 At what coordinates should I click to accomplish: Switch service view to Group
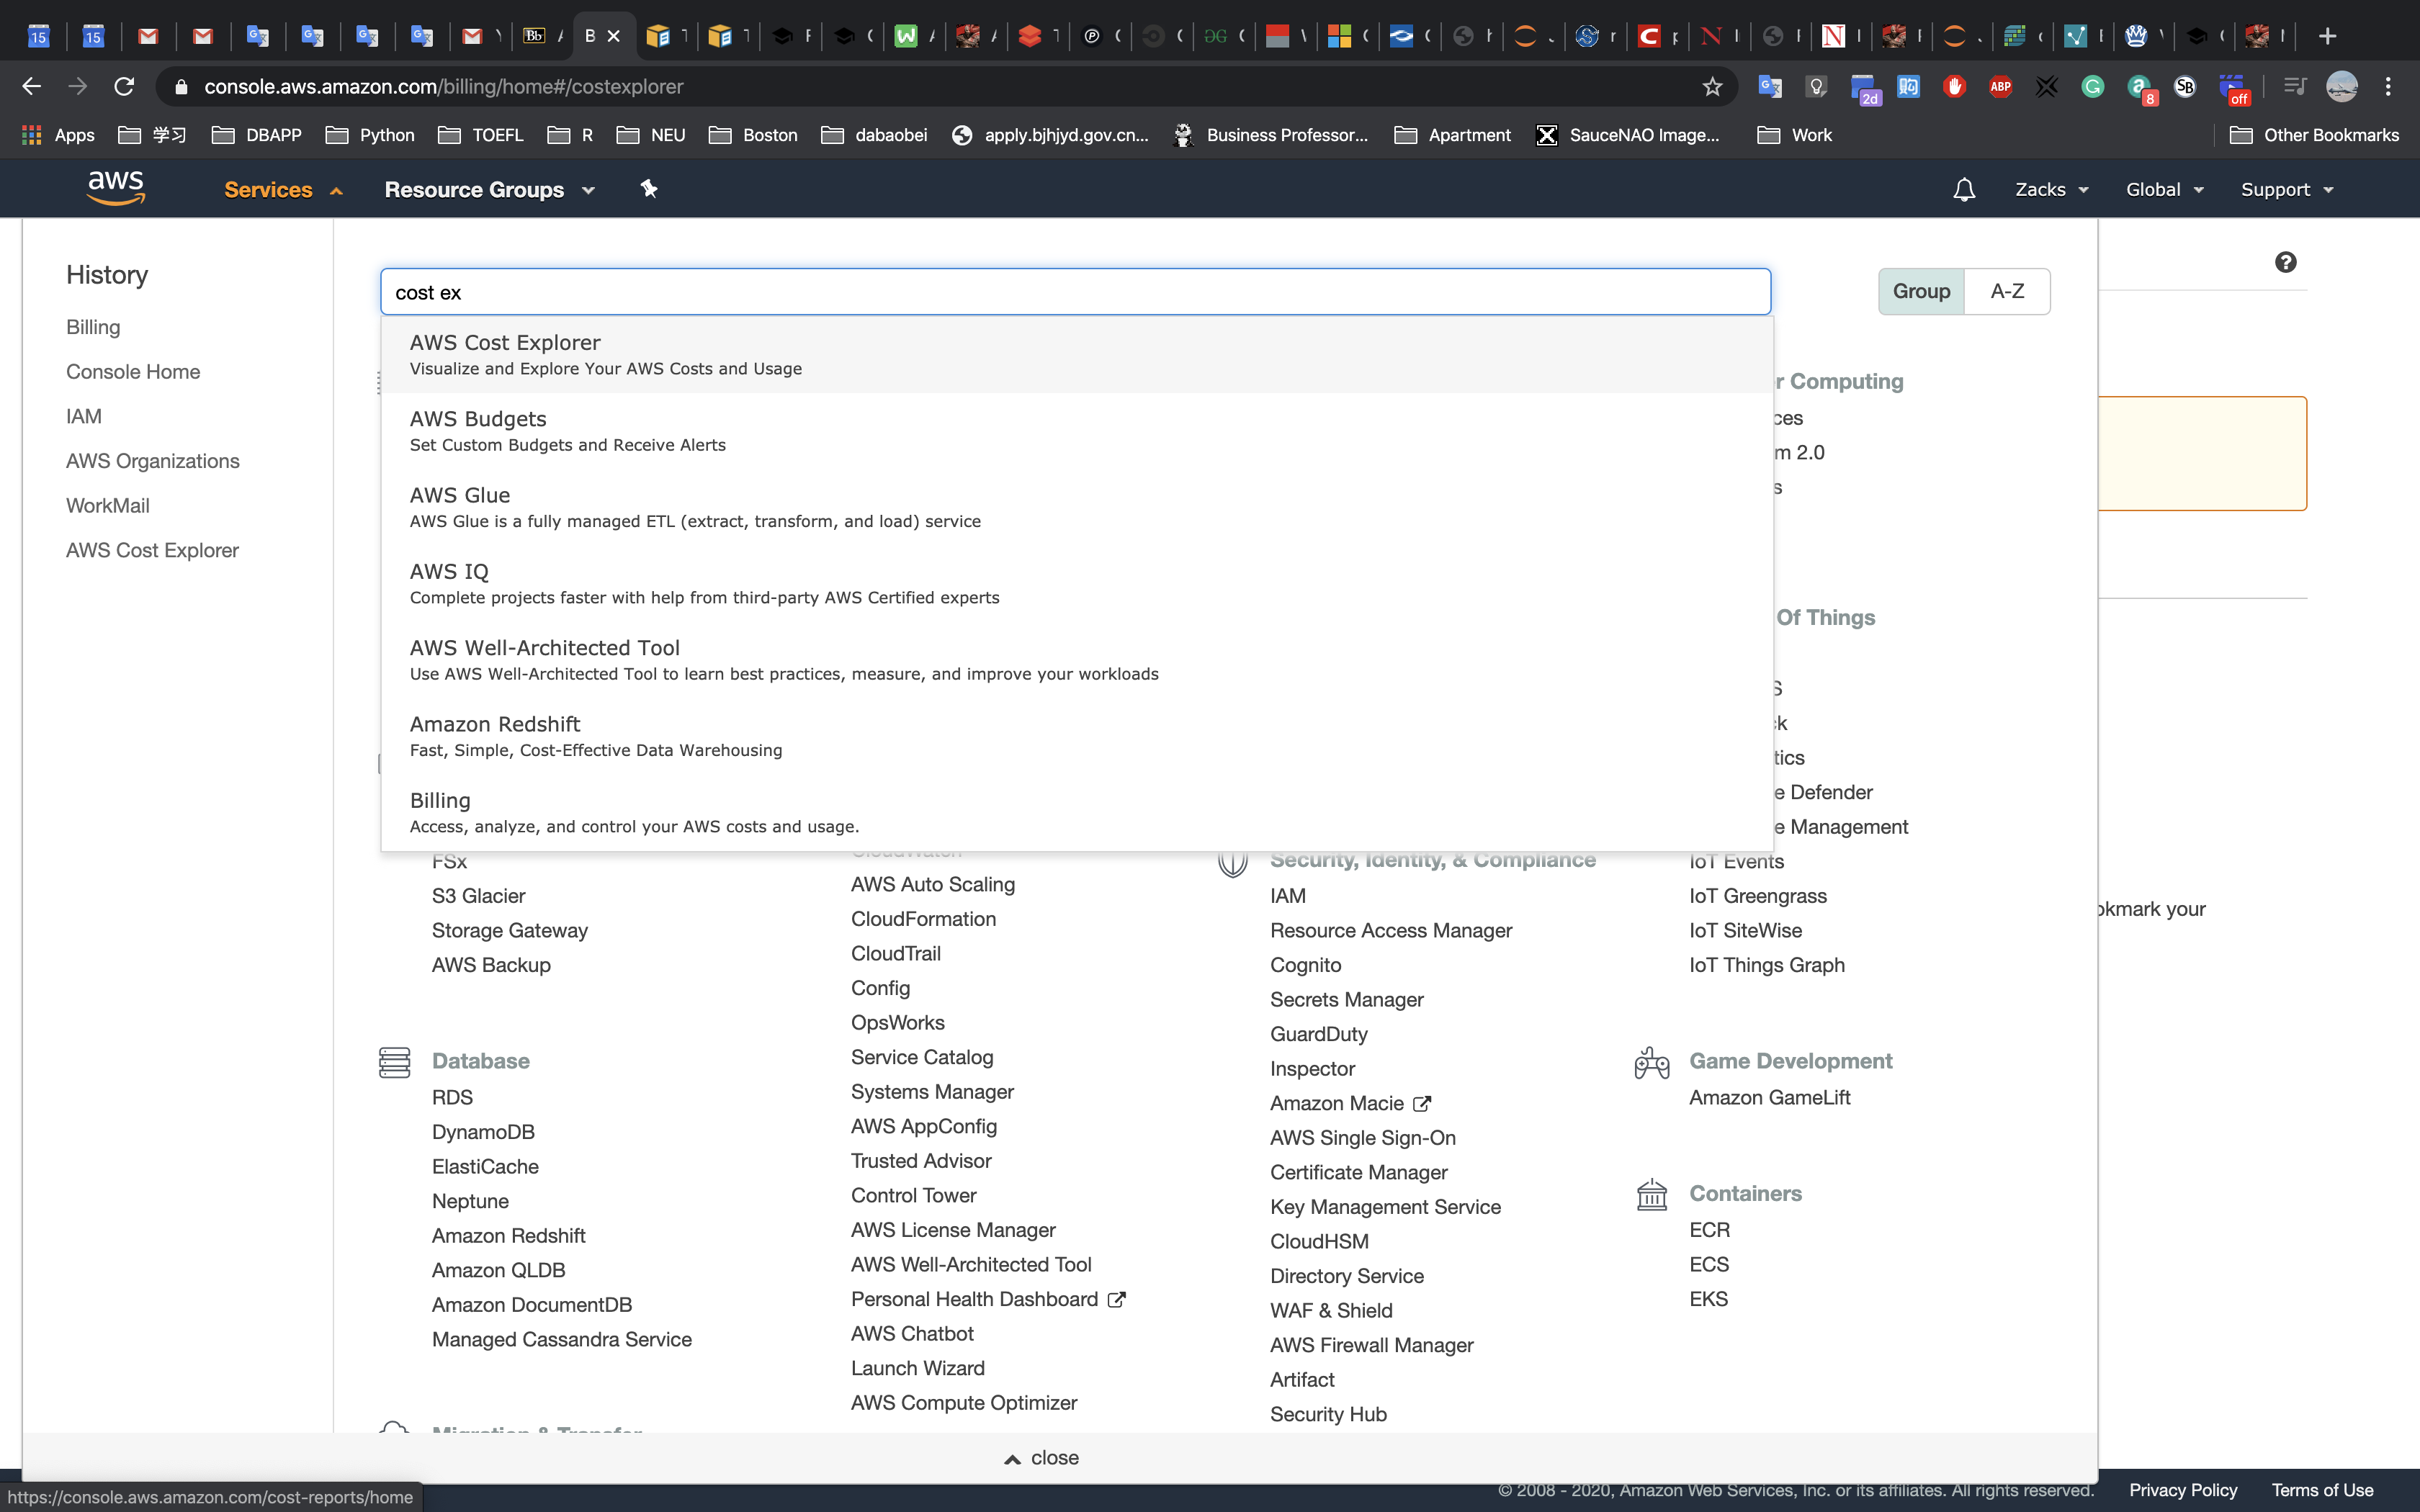coord(1920,291)
